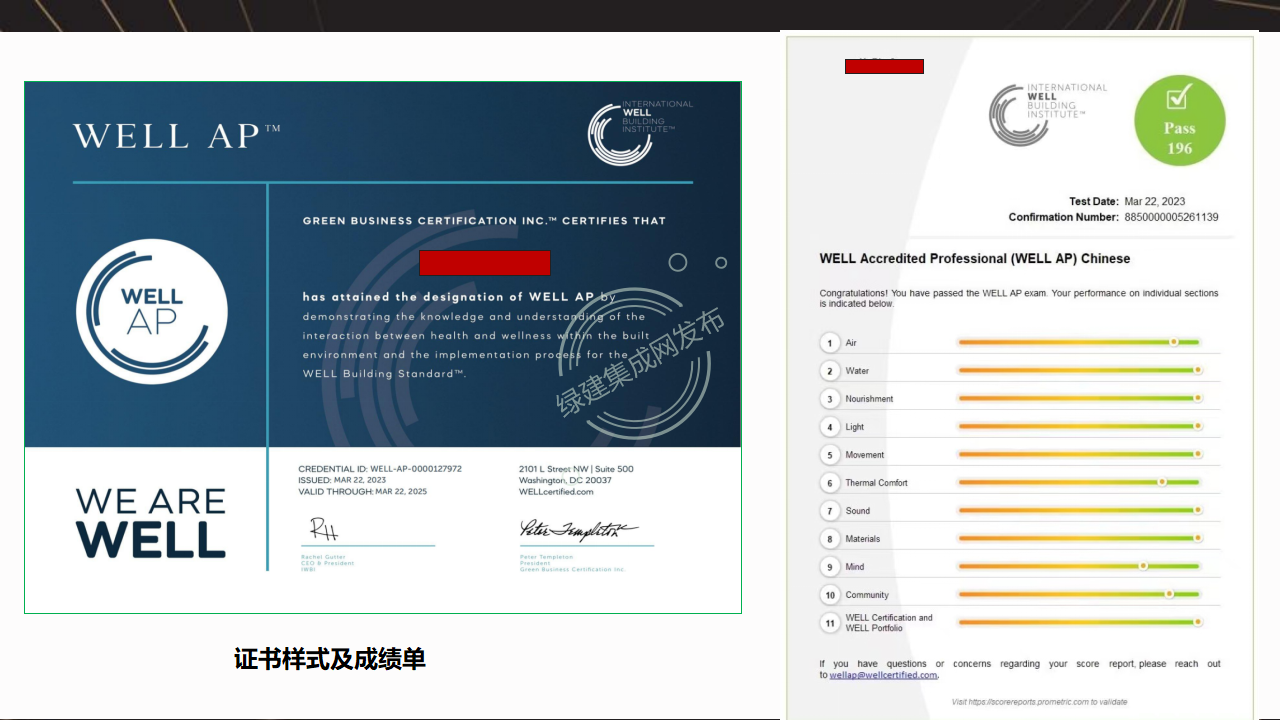This screenshot has width=1280, height=720.
Task: Select the number 4 circle beside Light
Action: tap(829, 427)
